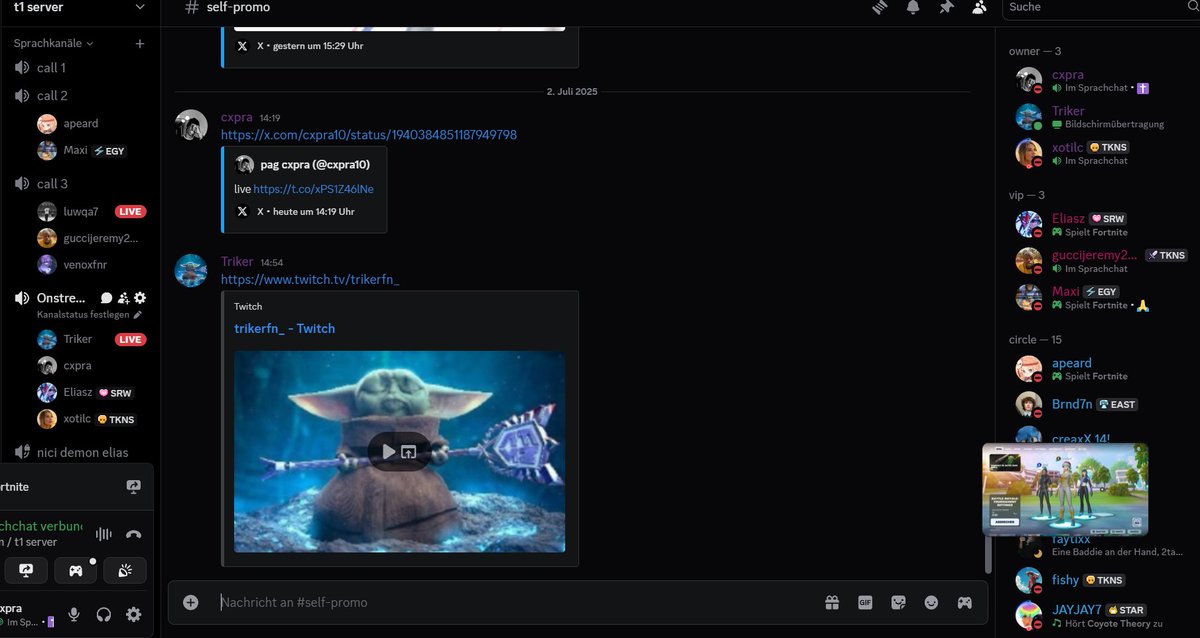The width and height of the screenshot is (1200, 638).
Task: Open the soundboard button
Action: (125, 570)
